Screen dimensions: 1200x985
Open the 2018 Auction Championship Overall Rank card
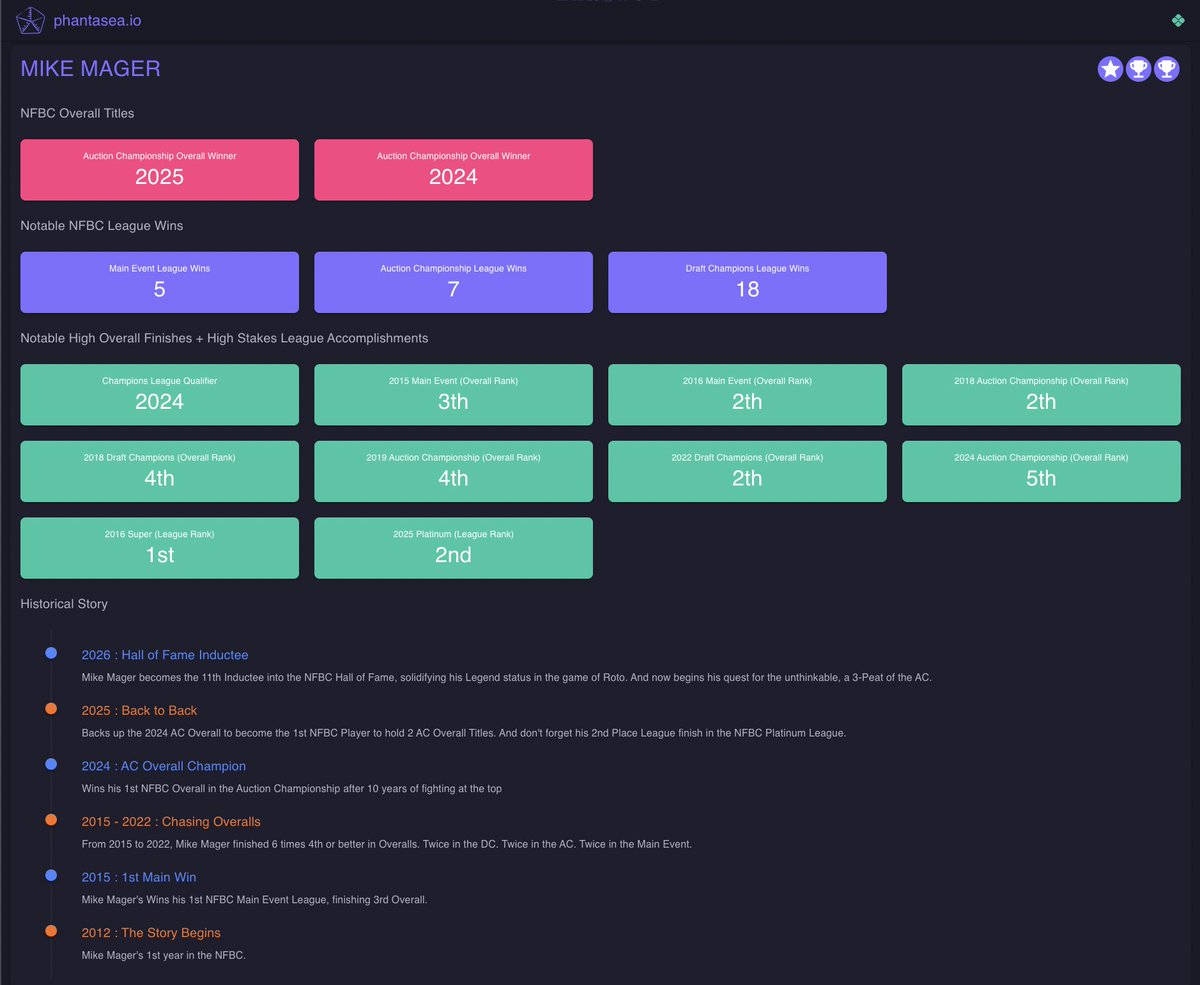click(1041, 395)
